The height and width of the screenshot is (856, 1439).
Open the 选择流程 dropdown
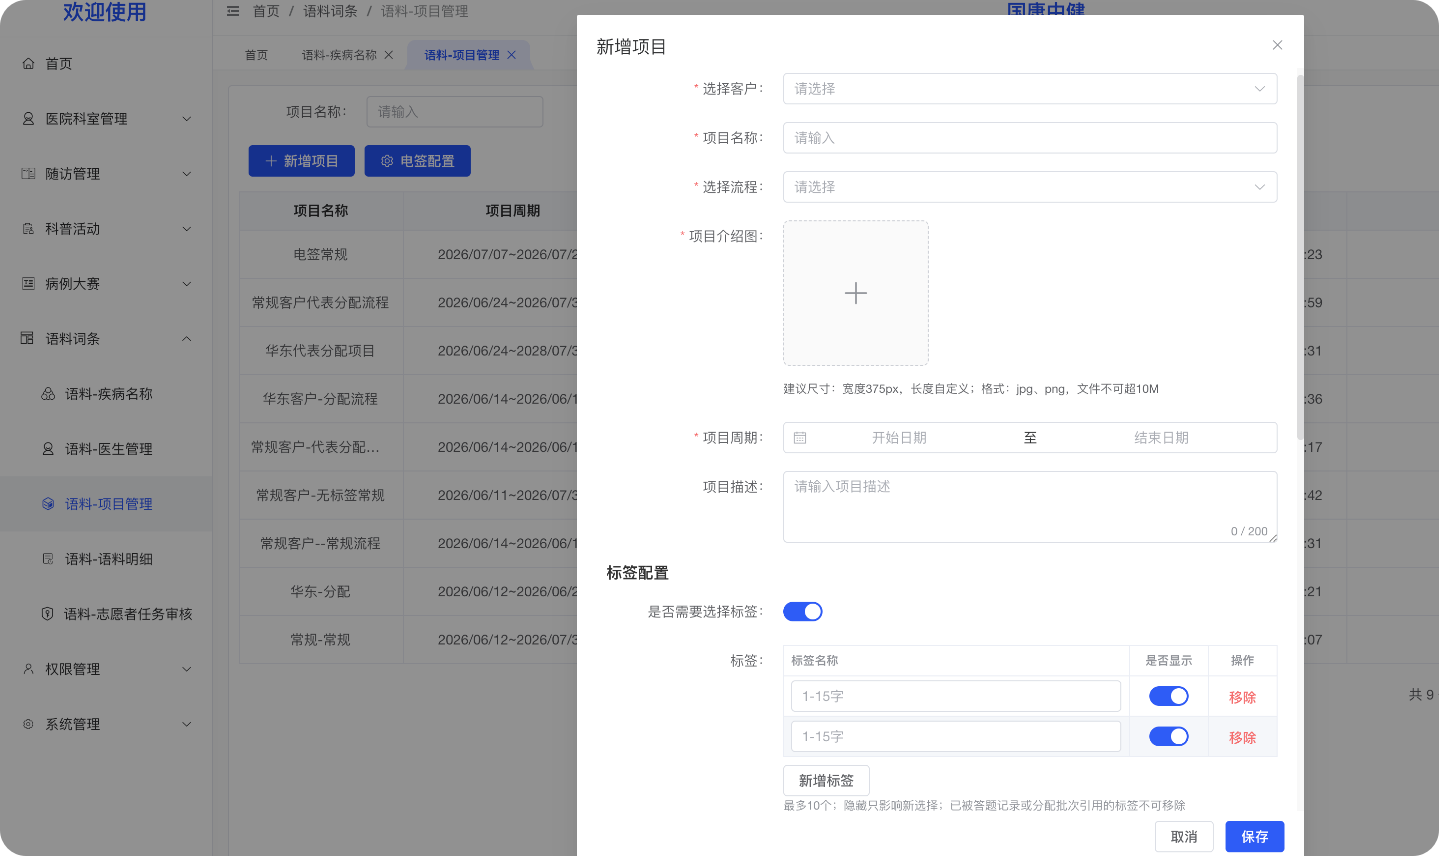click(x=1030, y=187)
